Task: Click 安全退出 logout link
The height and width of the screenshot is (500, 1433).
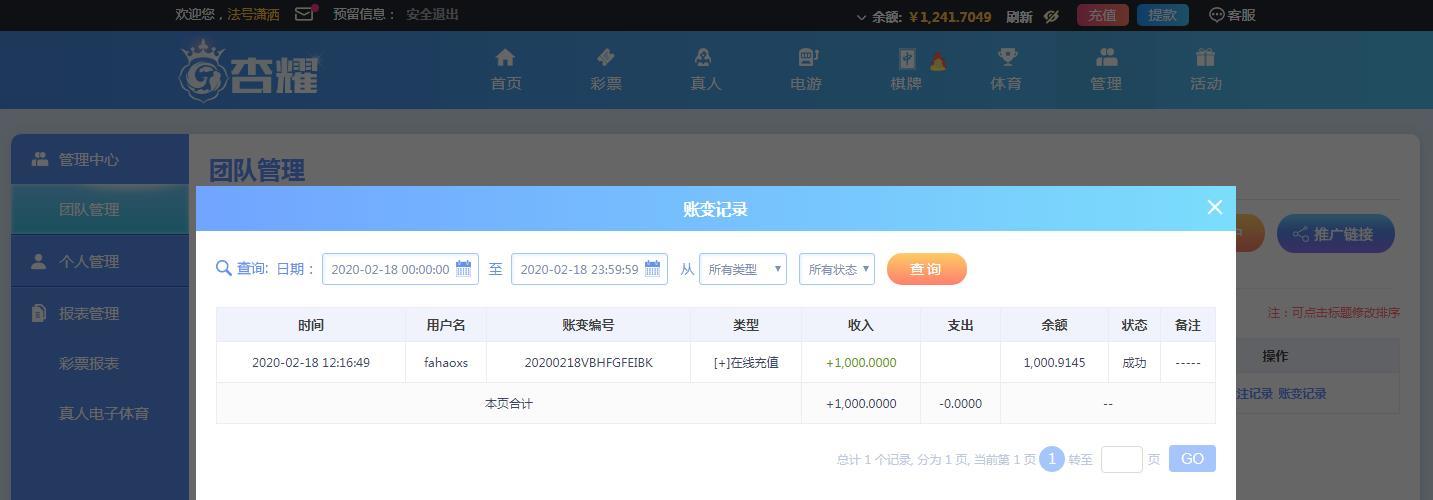Action: (x=433, y=15)
